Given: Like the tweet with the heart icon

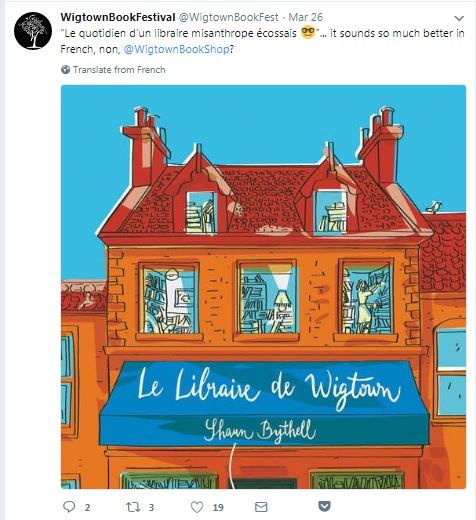Looking at the screenshot, I should click(197, 507).
